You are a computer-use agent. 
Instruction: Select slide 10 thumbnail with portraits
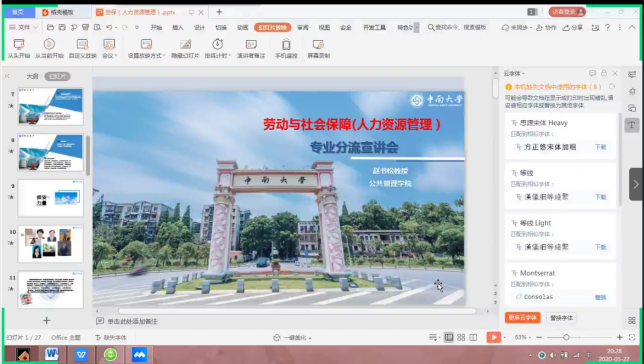[x=51, y=244]
